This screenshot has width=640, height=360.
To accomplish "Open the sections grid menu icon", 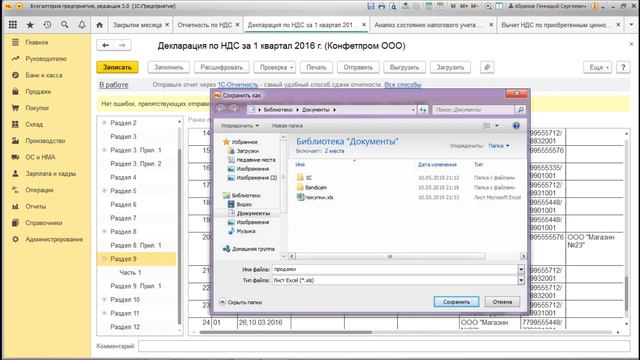I will (x=13, y=25).
